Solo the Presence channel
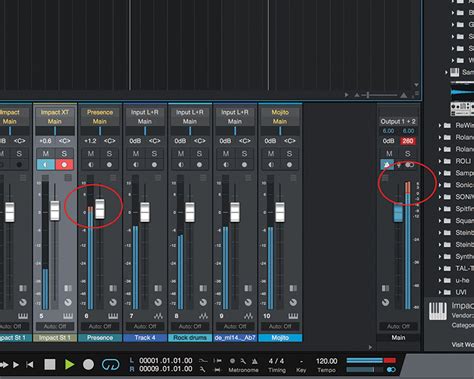Viewport: 474px width, 379px height. pyautogui.click(x=109, y=154)
